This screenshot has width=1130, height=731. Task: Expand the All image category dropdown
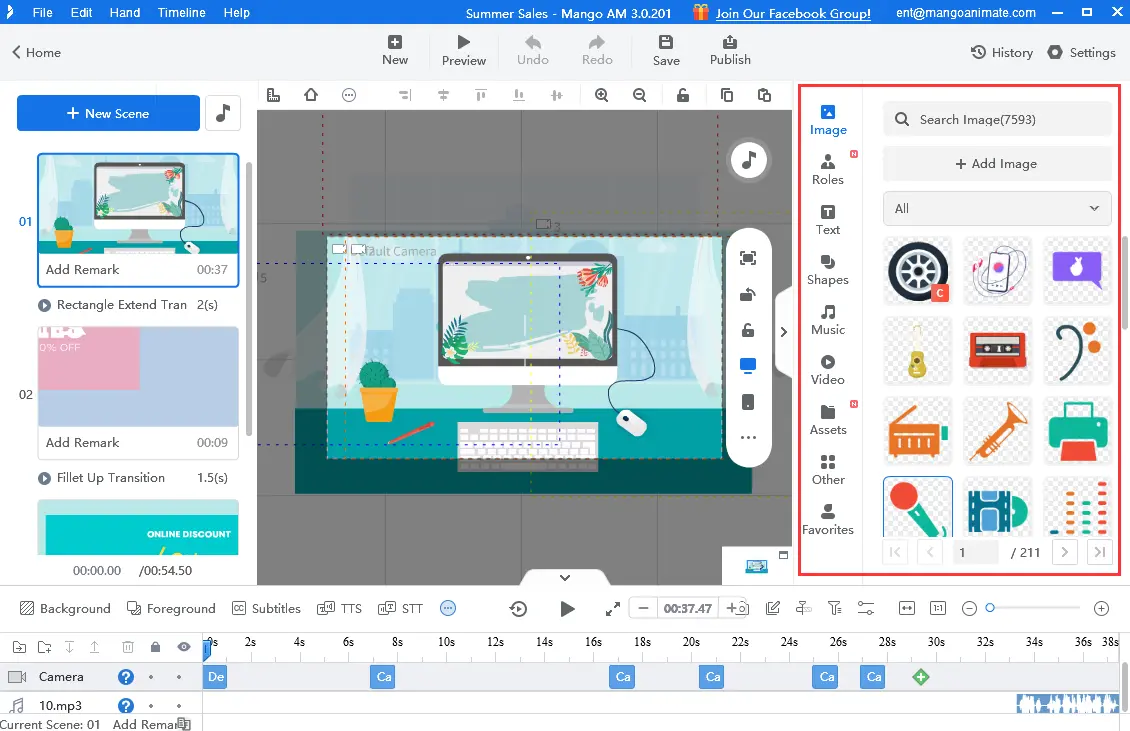(x=997, y=208)
